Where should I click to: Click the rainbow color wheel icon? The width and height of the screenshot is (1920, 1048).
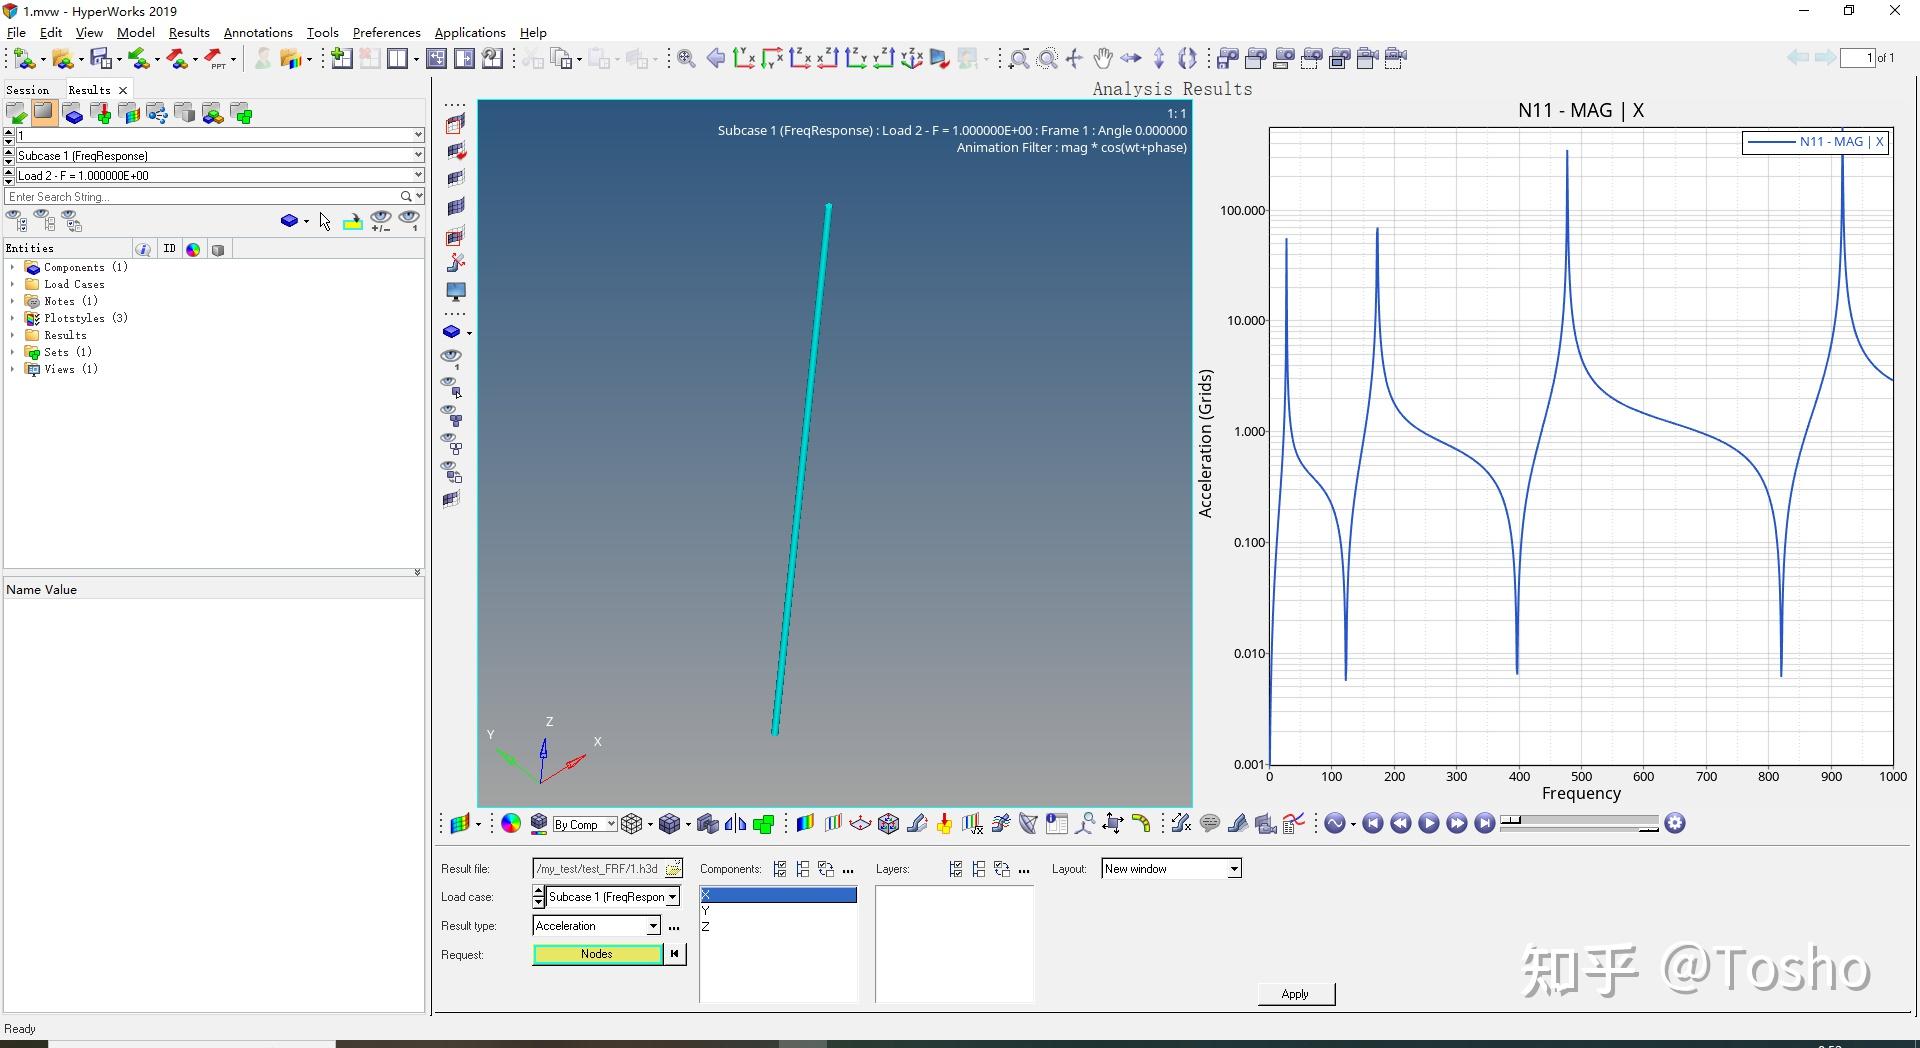click(x=511, y=824)
